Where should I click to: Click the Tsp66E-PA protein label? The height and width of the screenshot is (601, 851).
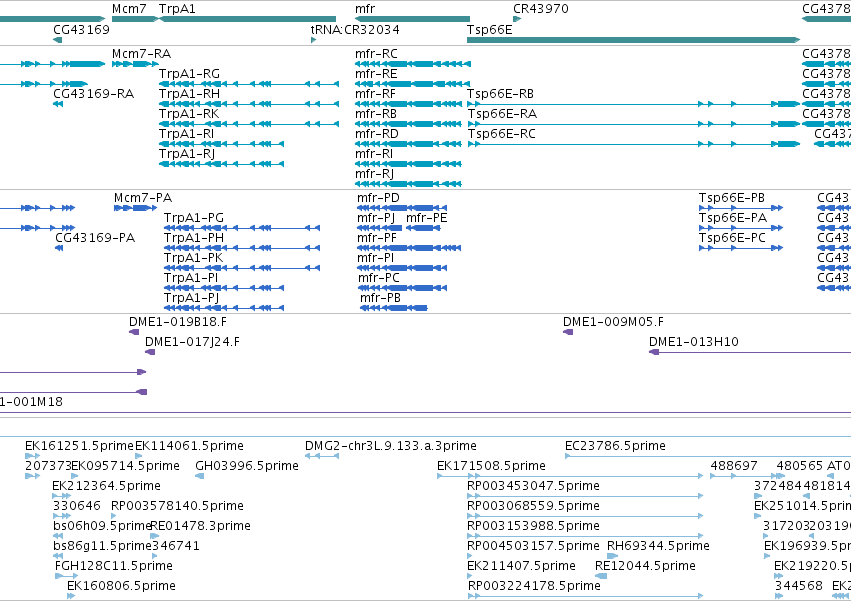[x=733, y=218]
